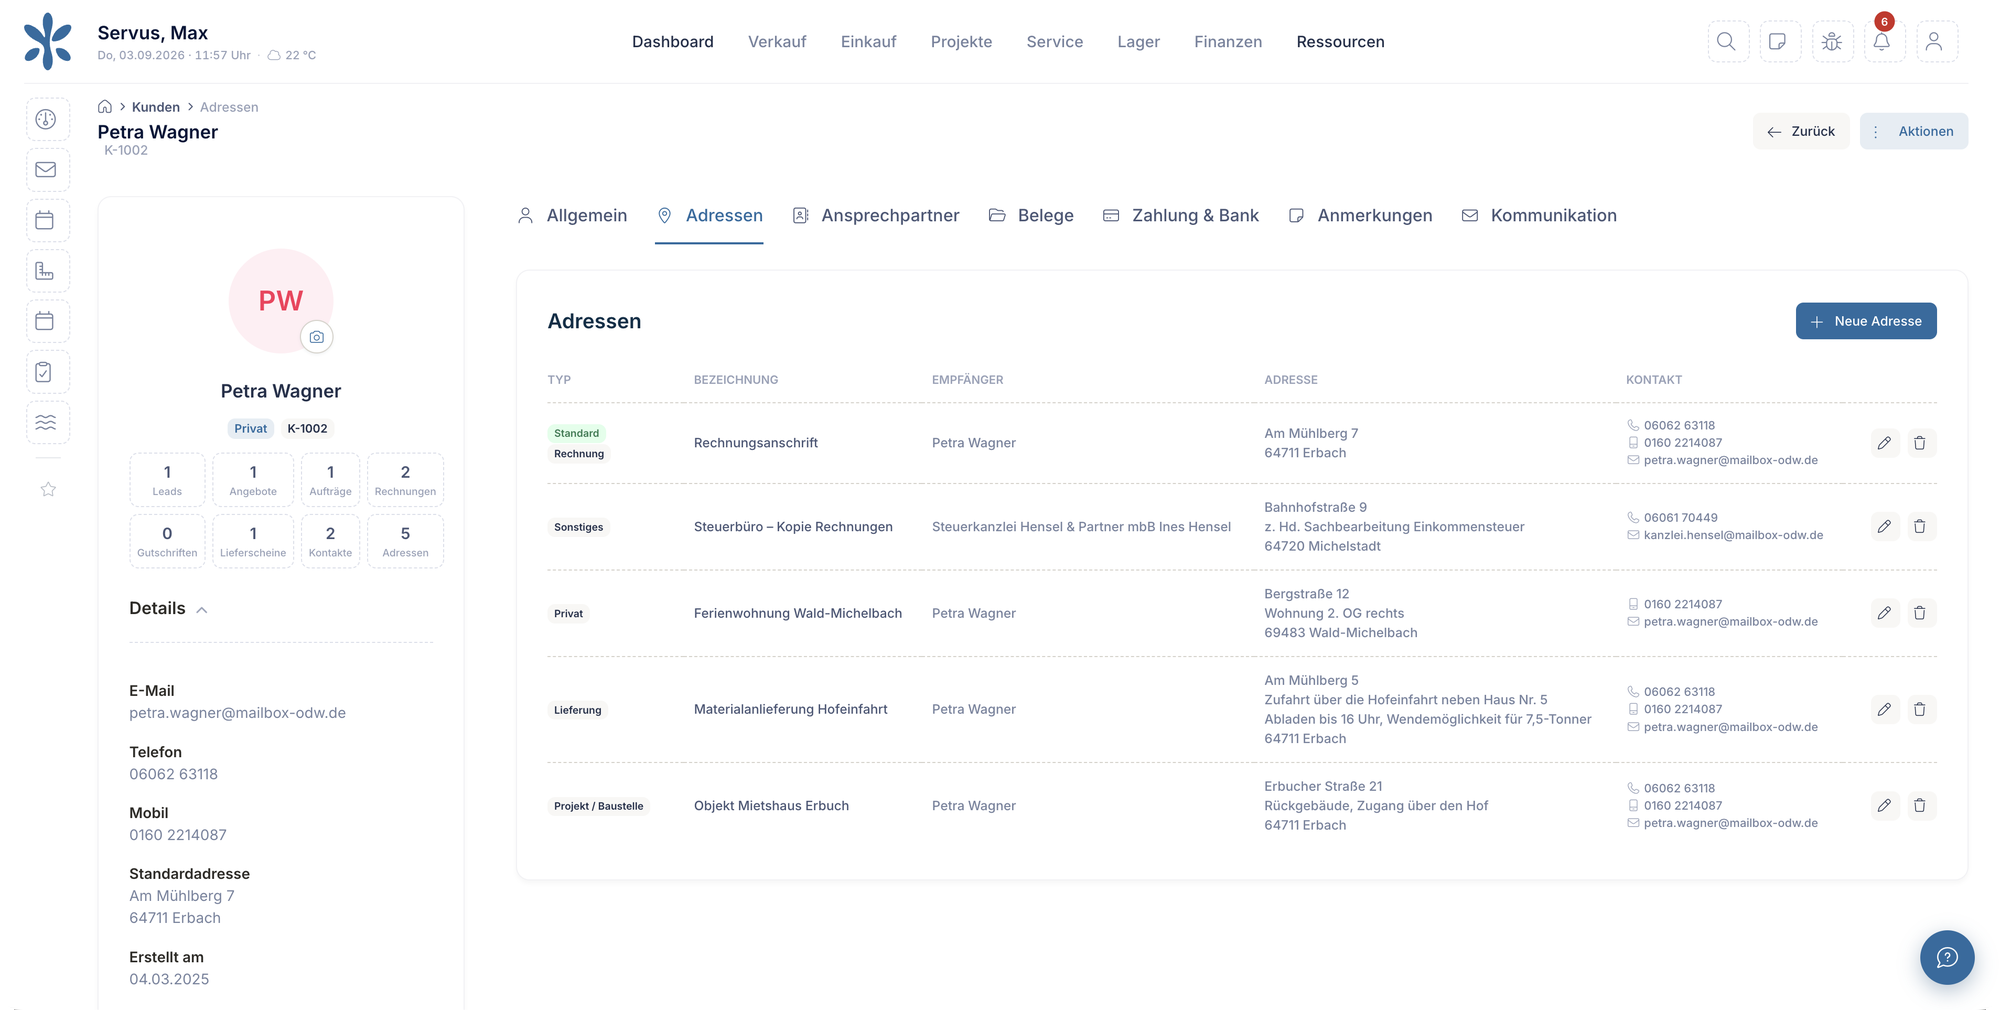The image size is (2000, 1010).
Task: Open the Belege tab
Action: (x=1031, y=216)
